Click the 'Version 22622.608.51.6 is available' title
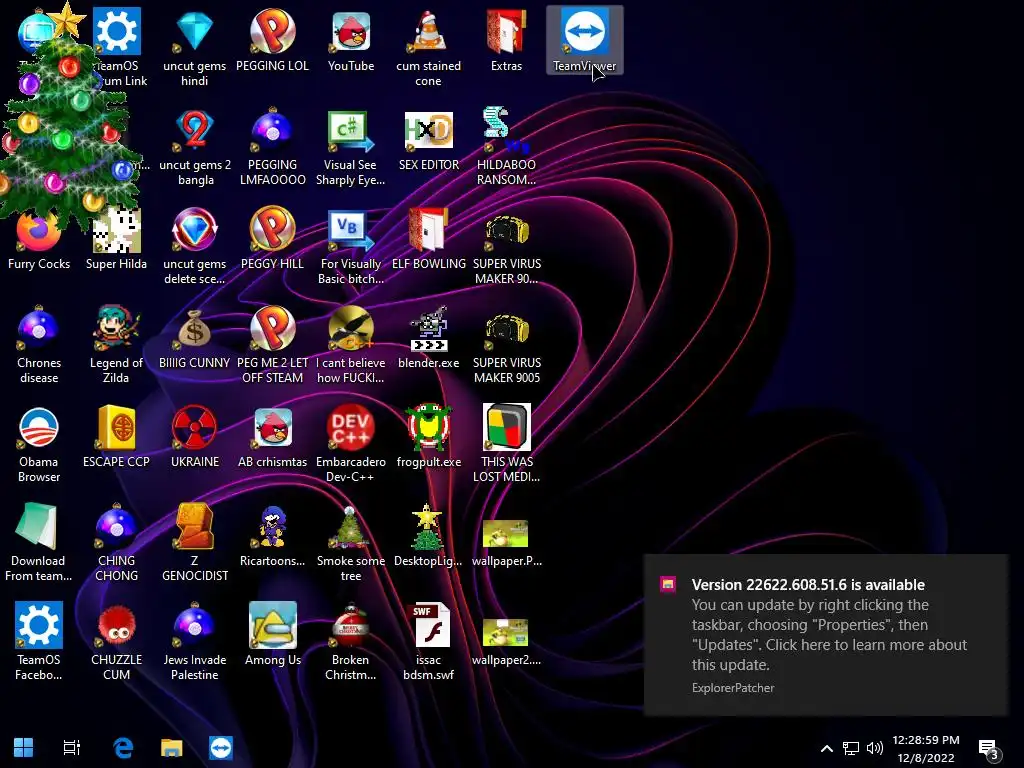Image resolution: width=1024 pixels, height=768 pixels. [808, 584]
